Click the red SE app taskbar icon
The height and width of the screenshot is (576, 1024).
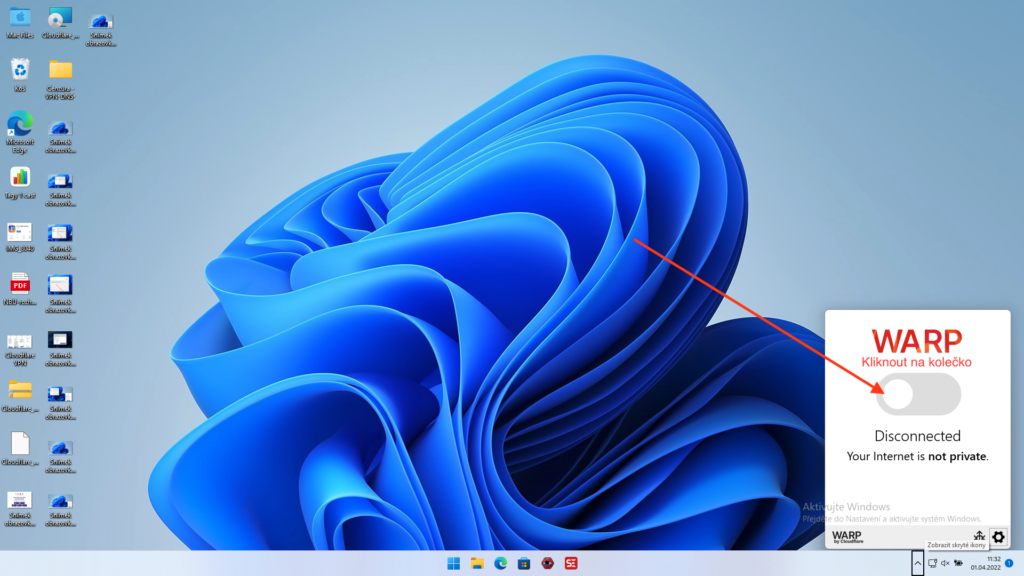coord(570,563)
